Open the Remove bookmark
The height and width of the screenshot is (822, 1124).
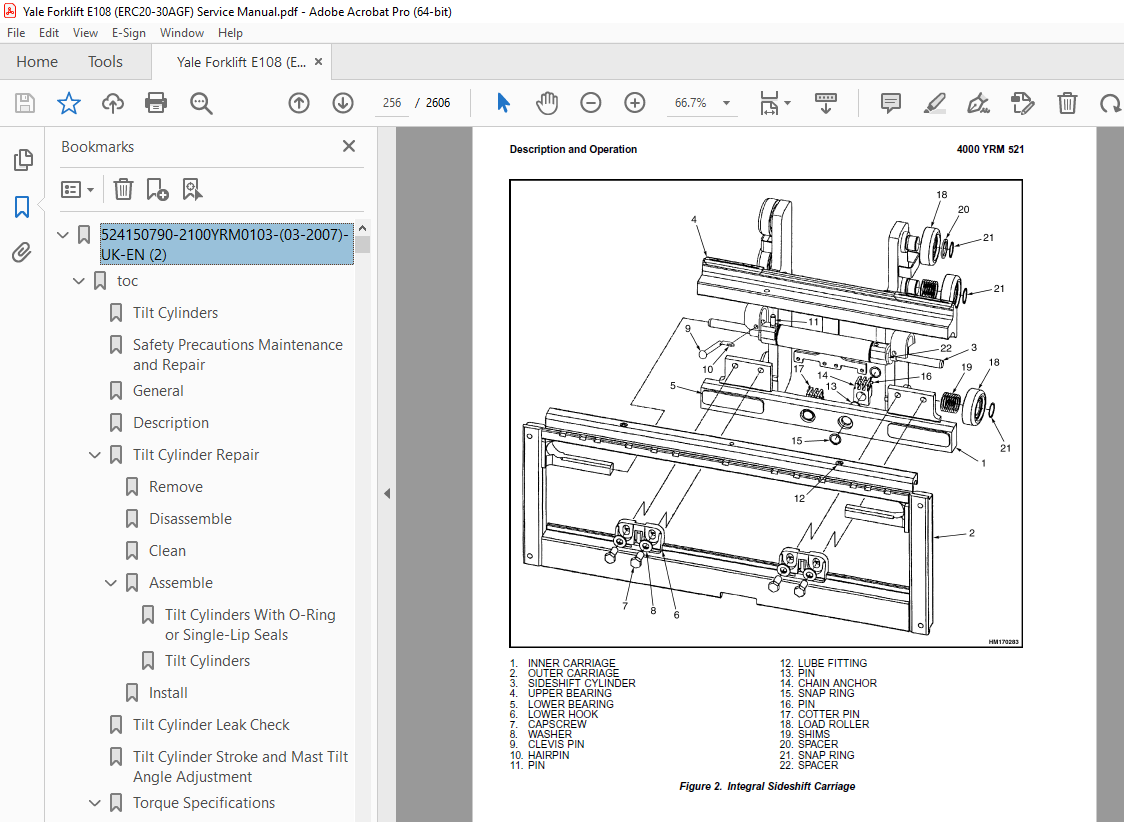(x=176, y=487)
